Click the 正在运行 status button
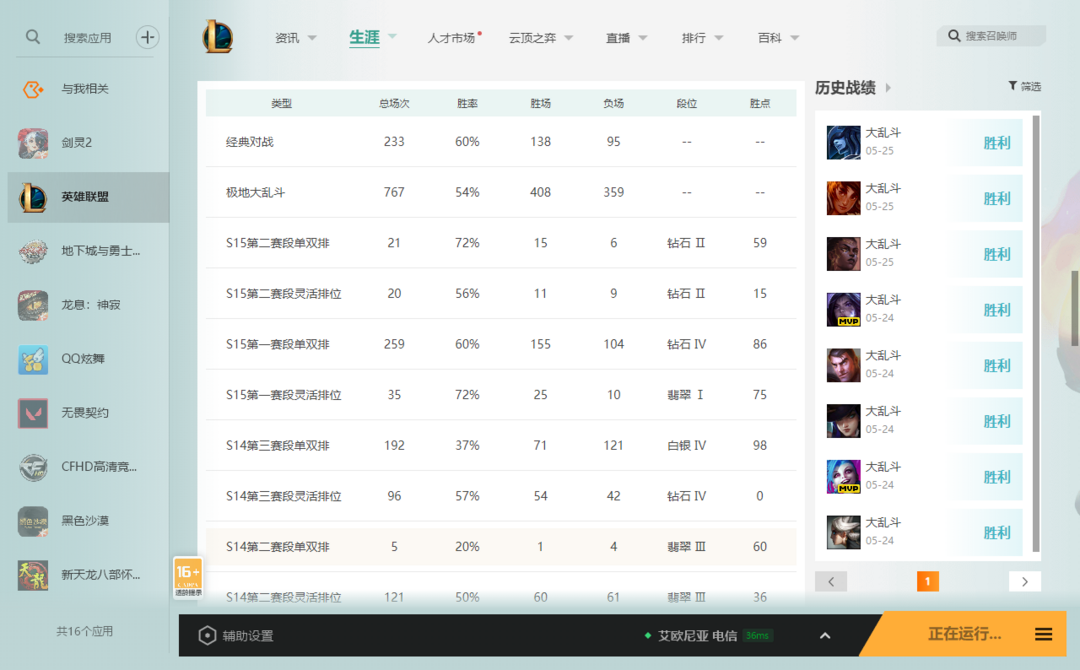This screenshot has height=670, width=1080. (964, 634)
